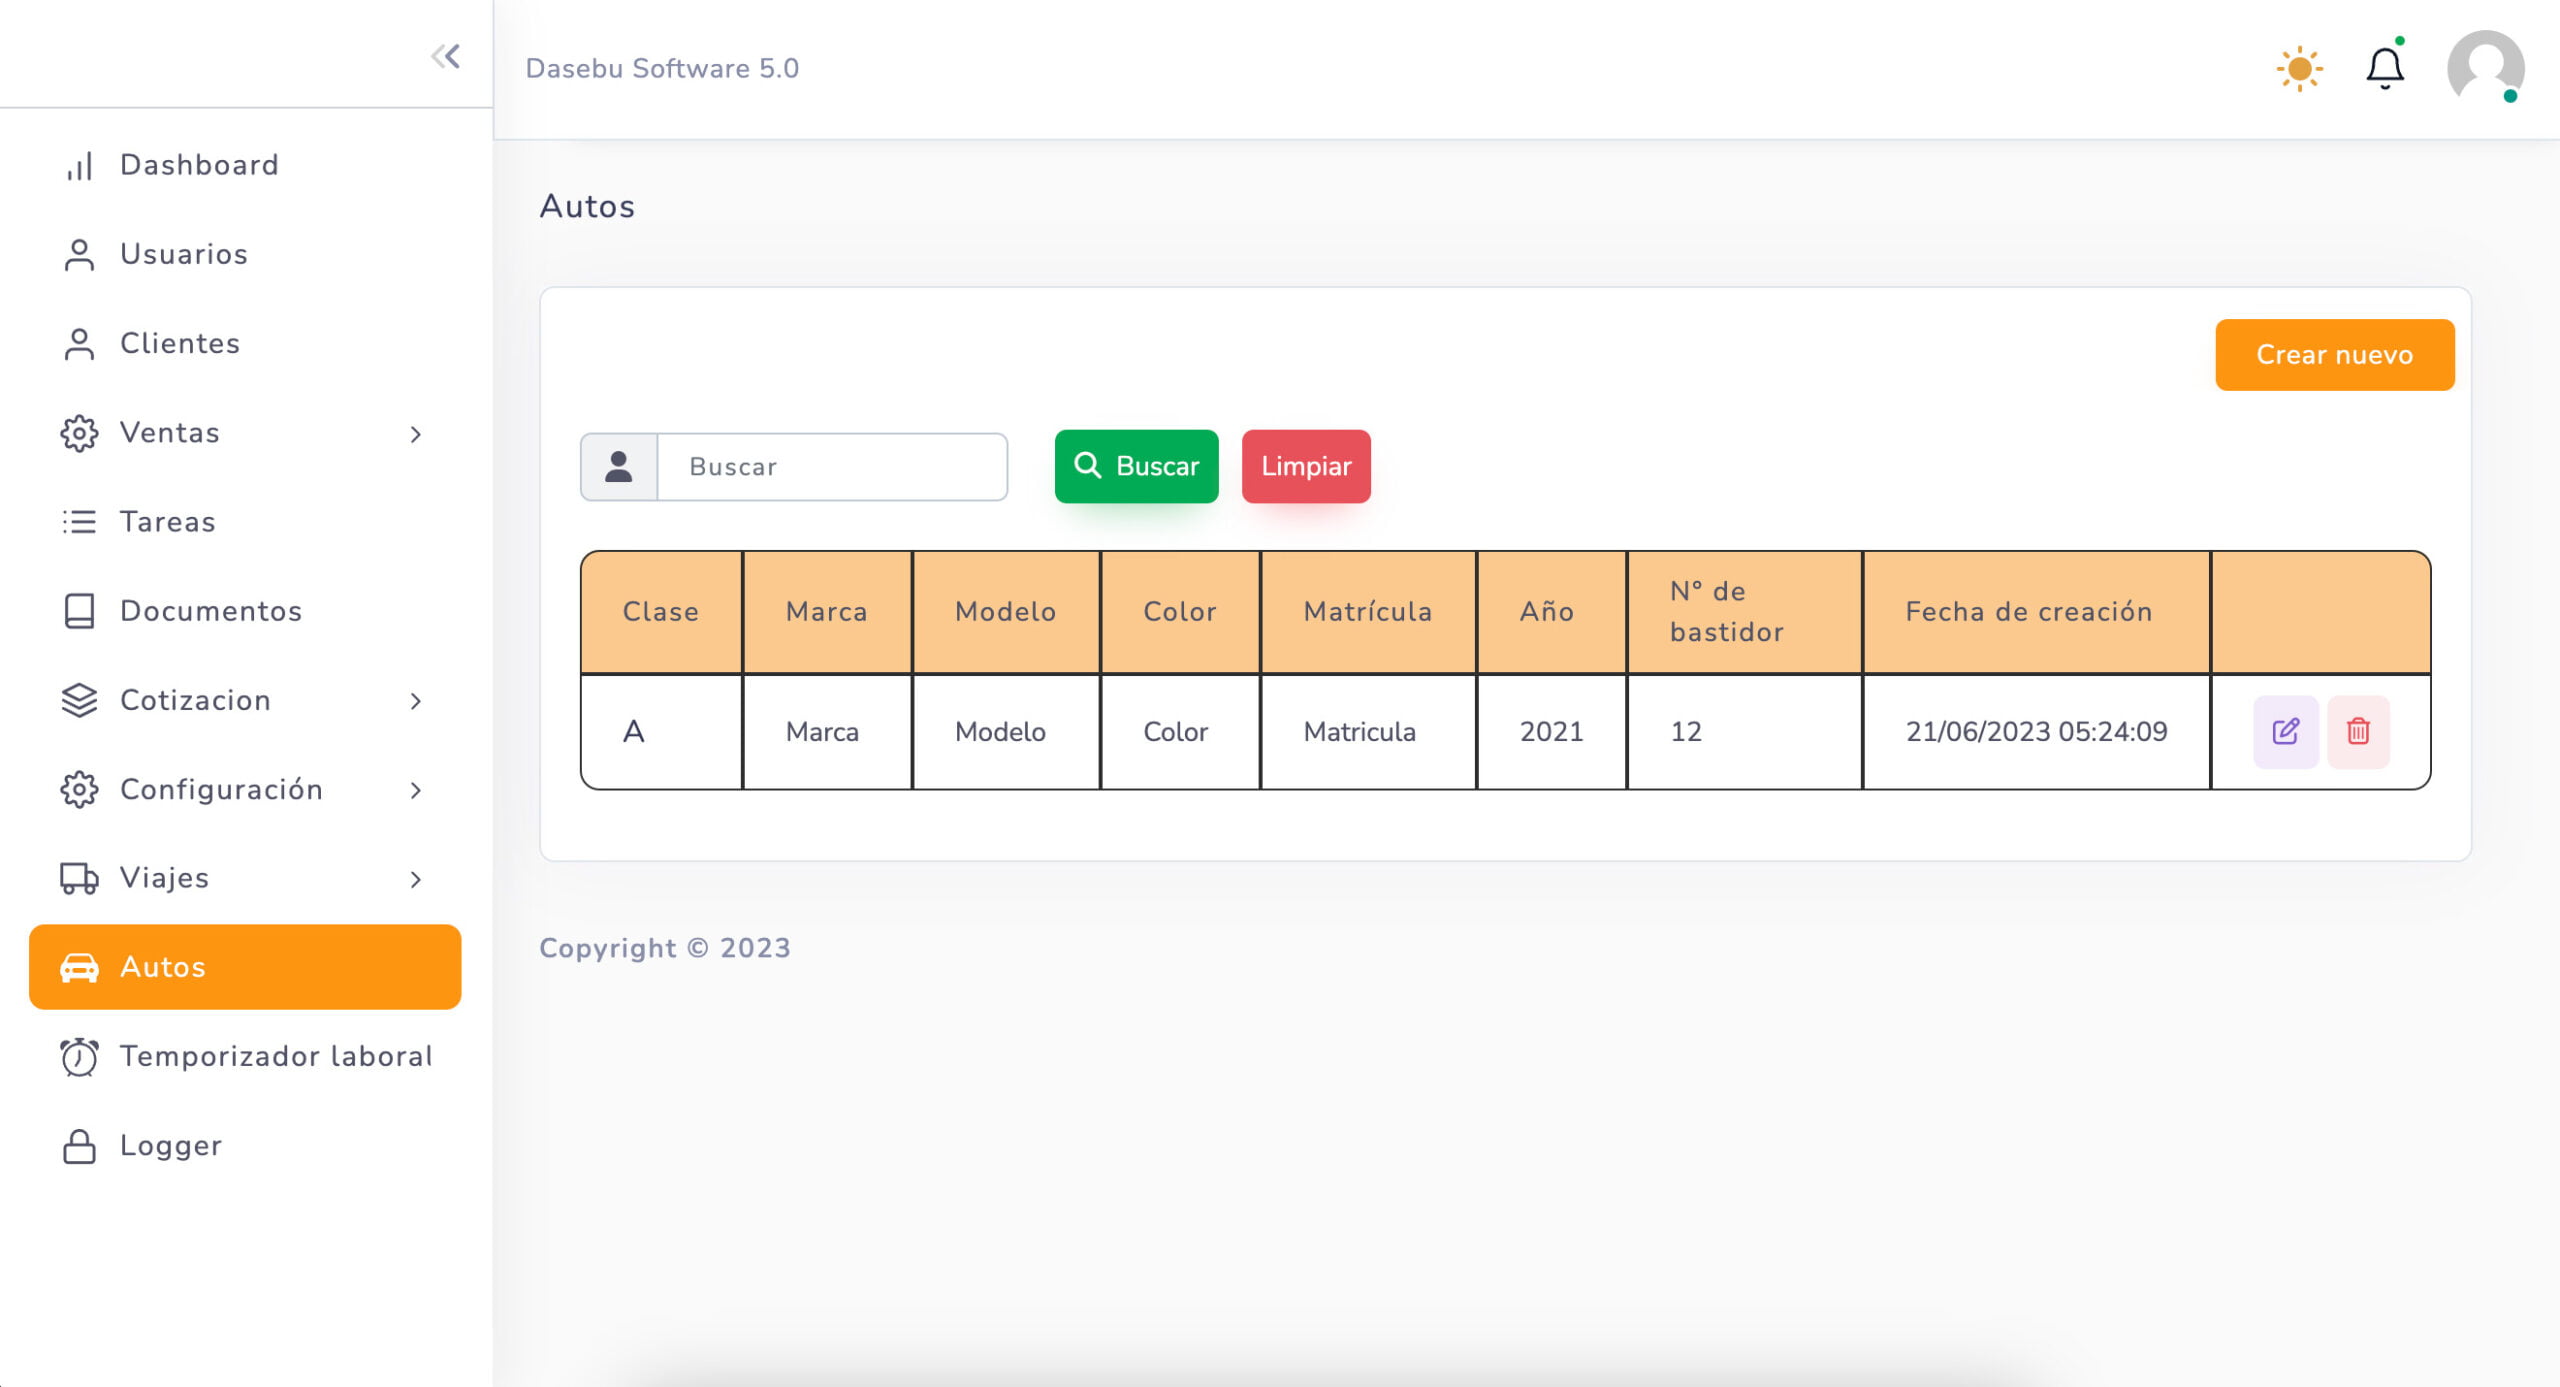Open Temporizador laboral page
2560x1387 pixels.
[245, 1056]
